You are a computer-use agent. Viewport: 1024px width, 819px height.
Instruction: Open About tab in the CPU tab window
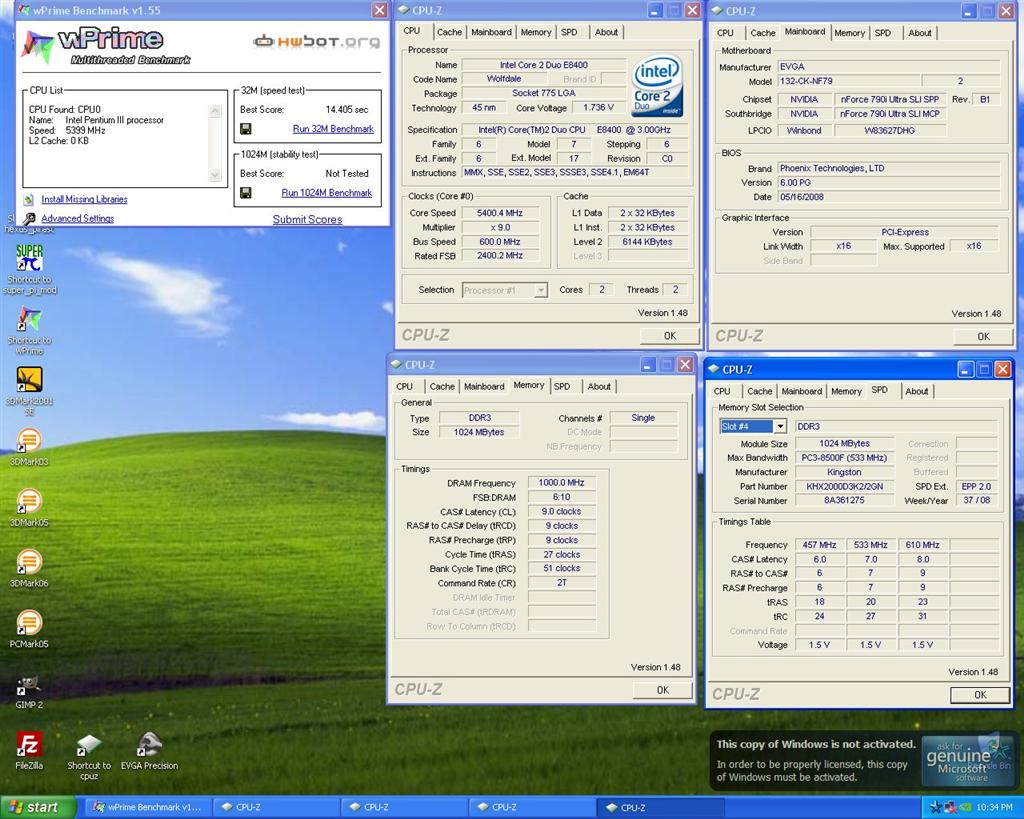click(x=606, y=32)
